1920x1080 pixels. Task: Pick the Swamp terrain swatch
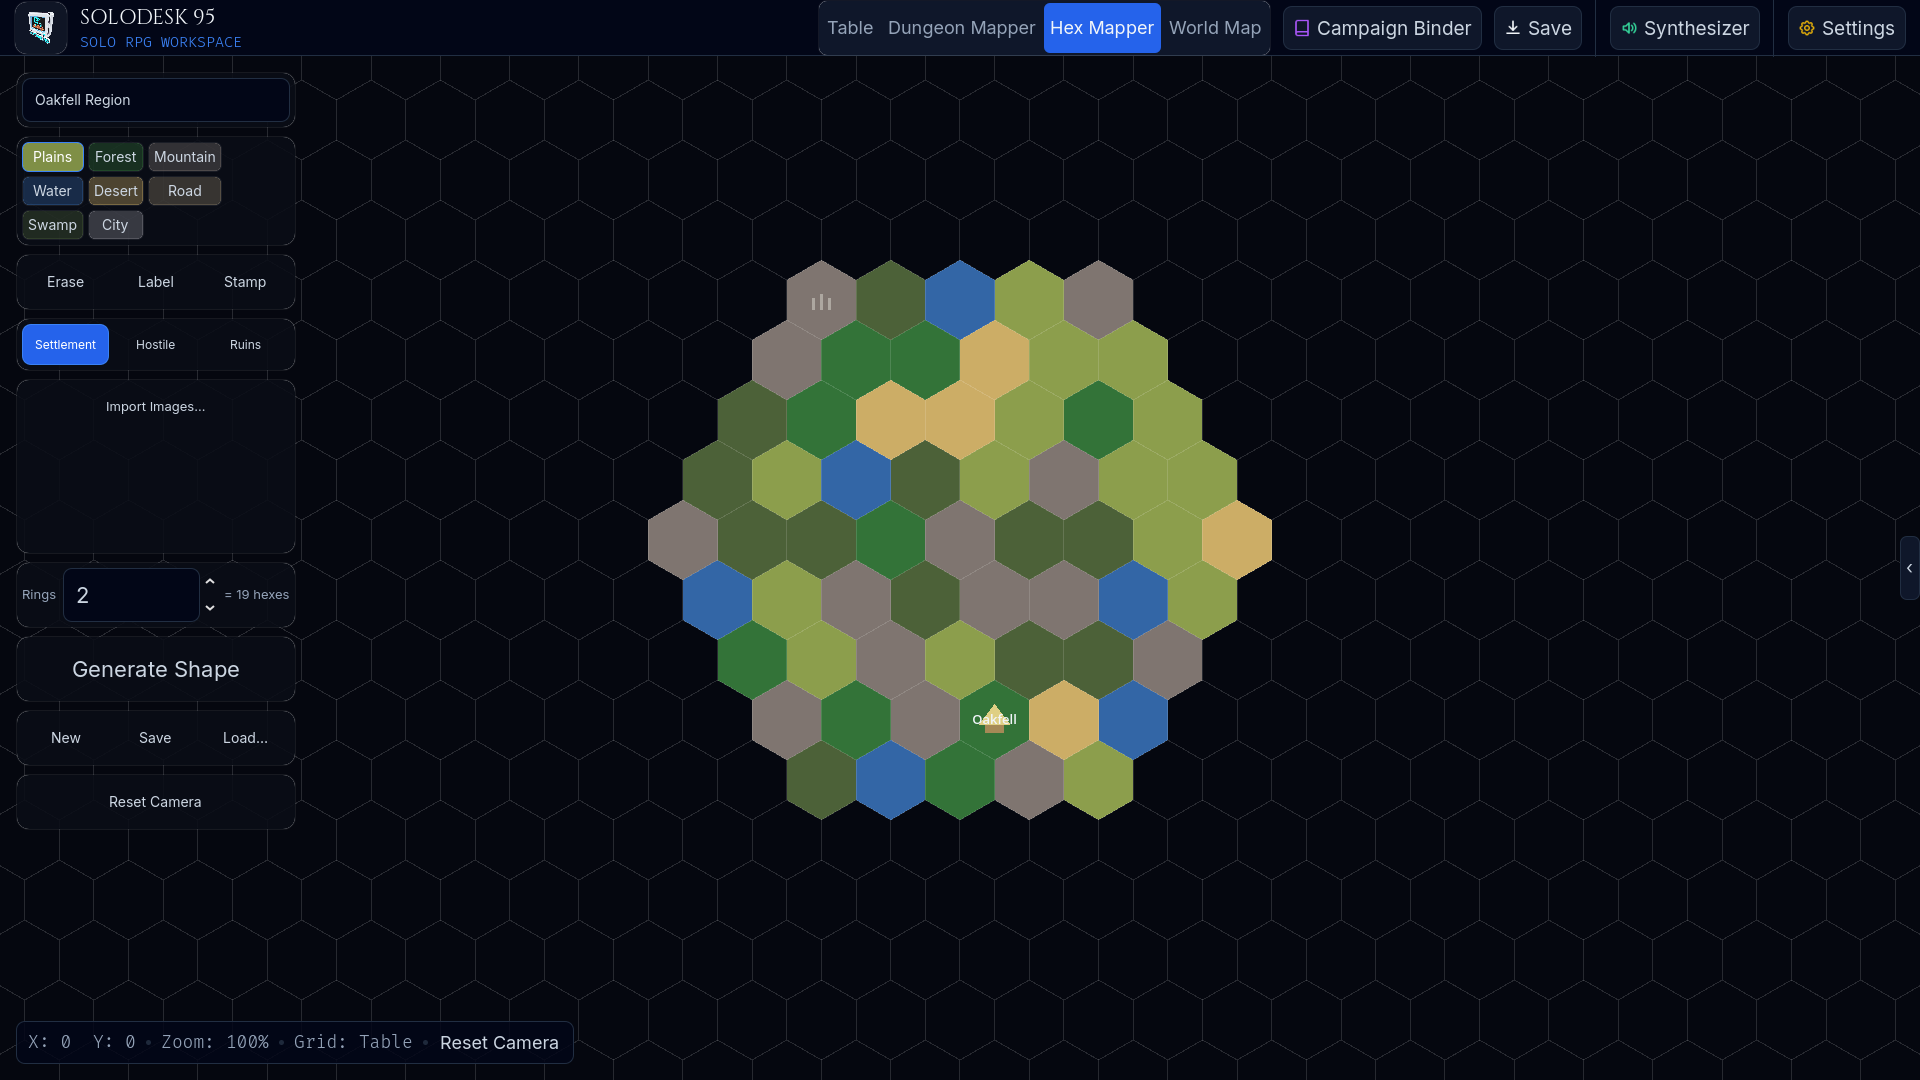(53, 225)
